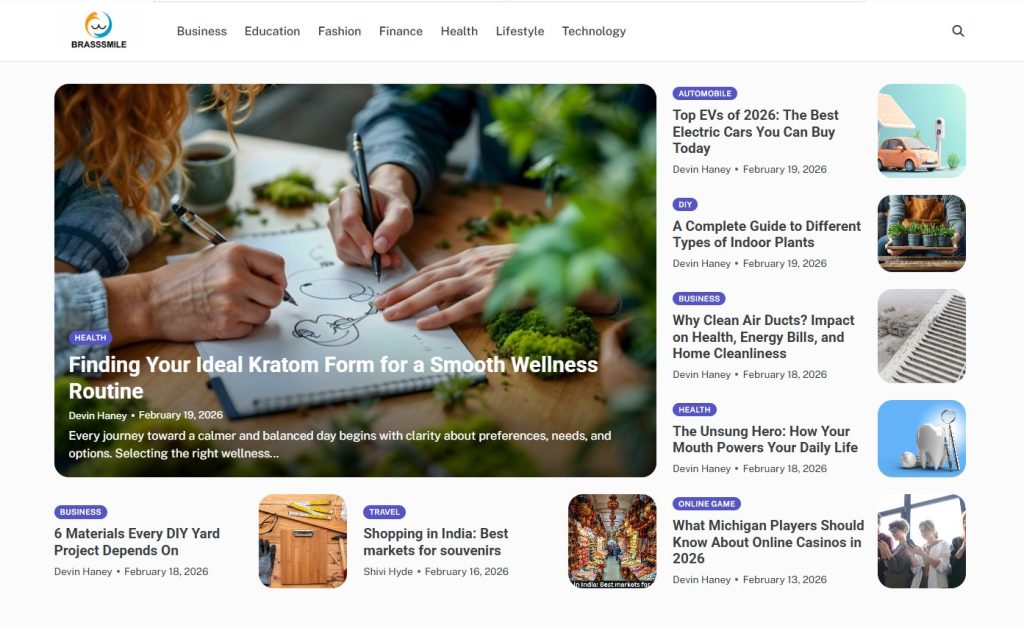Click the BrassSmile logo
Image resolution: width=1024 pixels, height=628 pixels.
coord(99,30)
